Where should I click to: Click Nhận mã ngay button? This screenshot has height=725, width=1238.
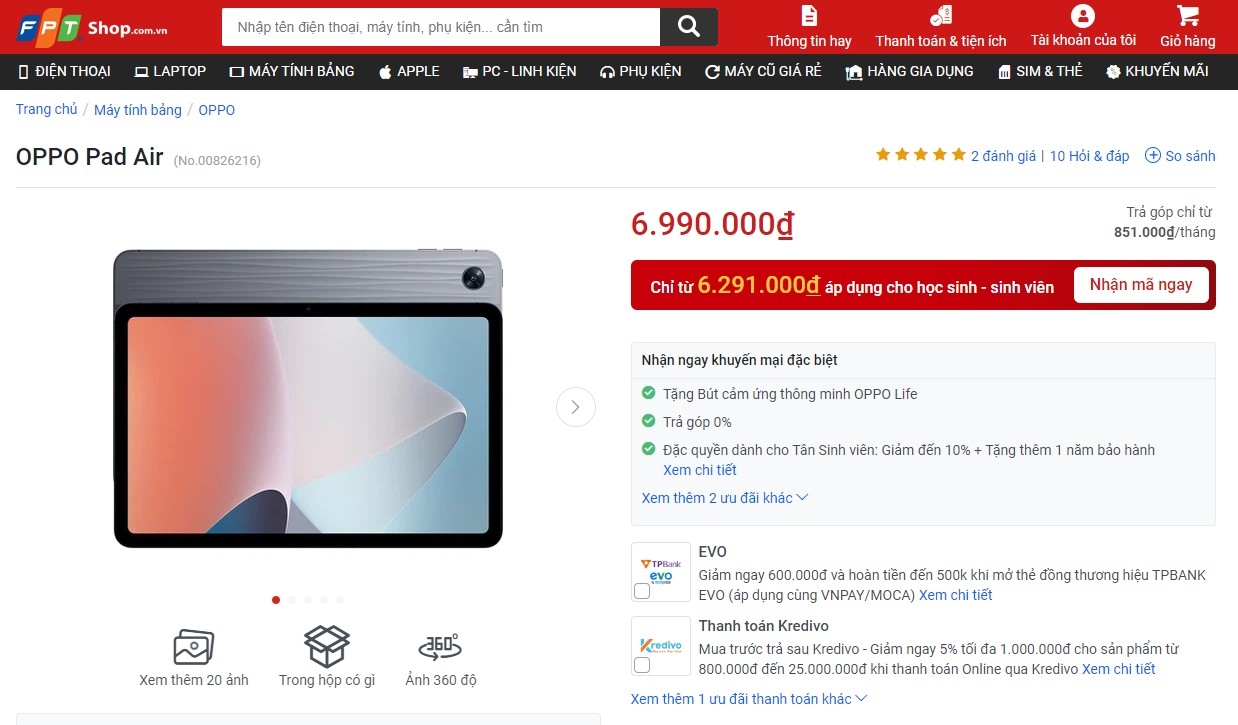pyautogui.click(x=1141, y=285)
